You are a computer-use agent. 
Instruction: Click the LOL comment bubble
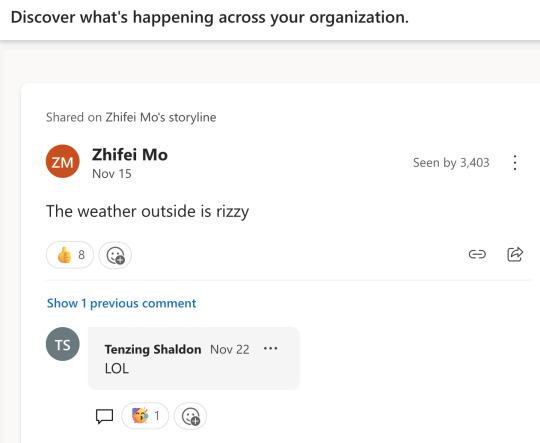(194, 358)
